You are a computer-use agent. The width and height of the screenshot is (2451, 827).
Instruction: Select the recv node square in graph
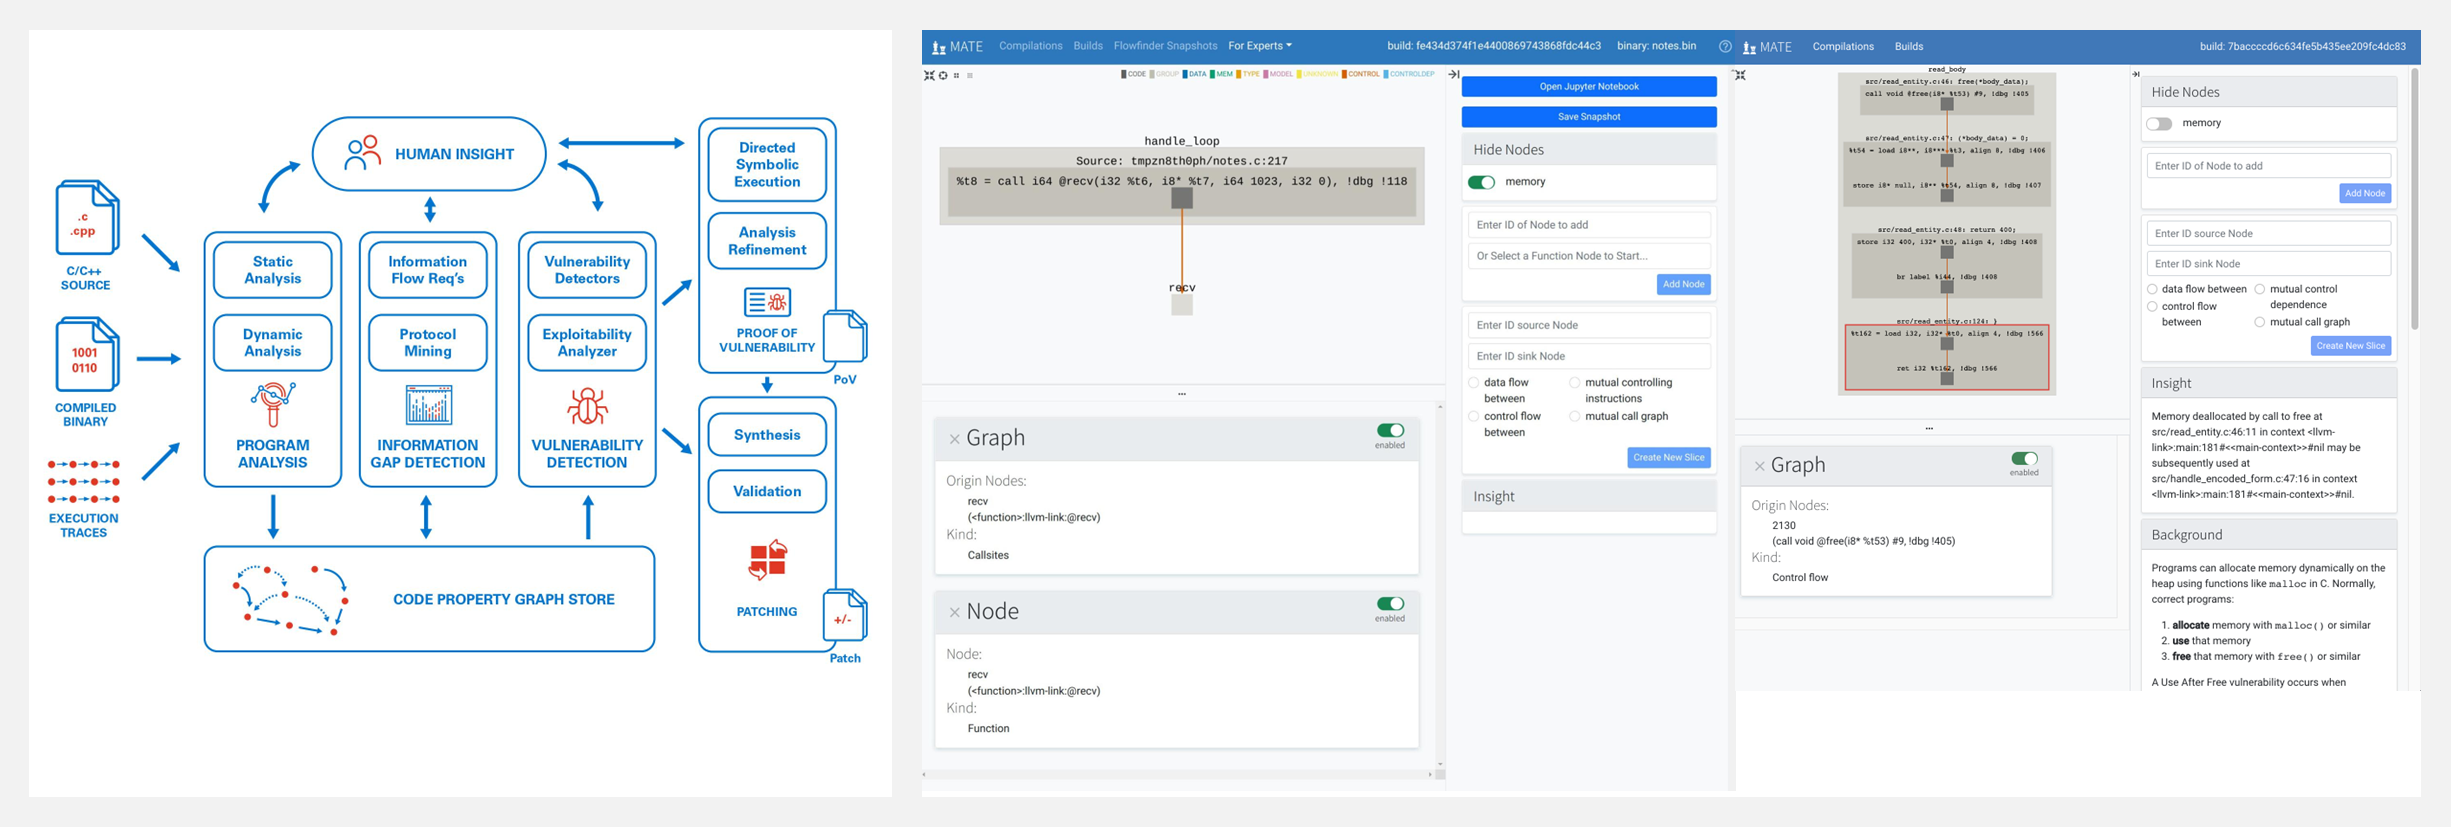pos(1182,305)
